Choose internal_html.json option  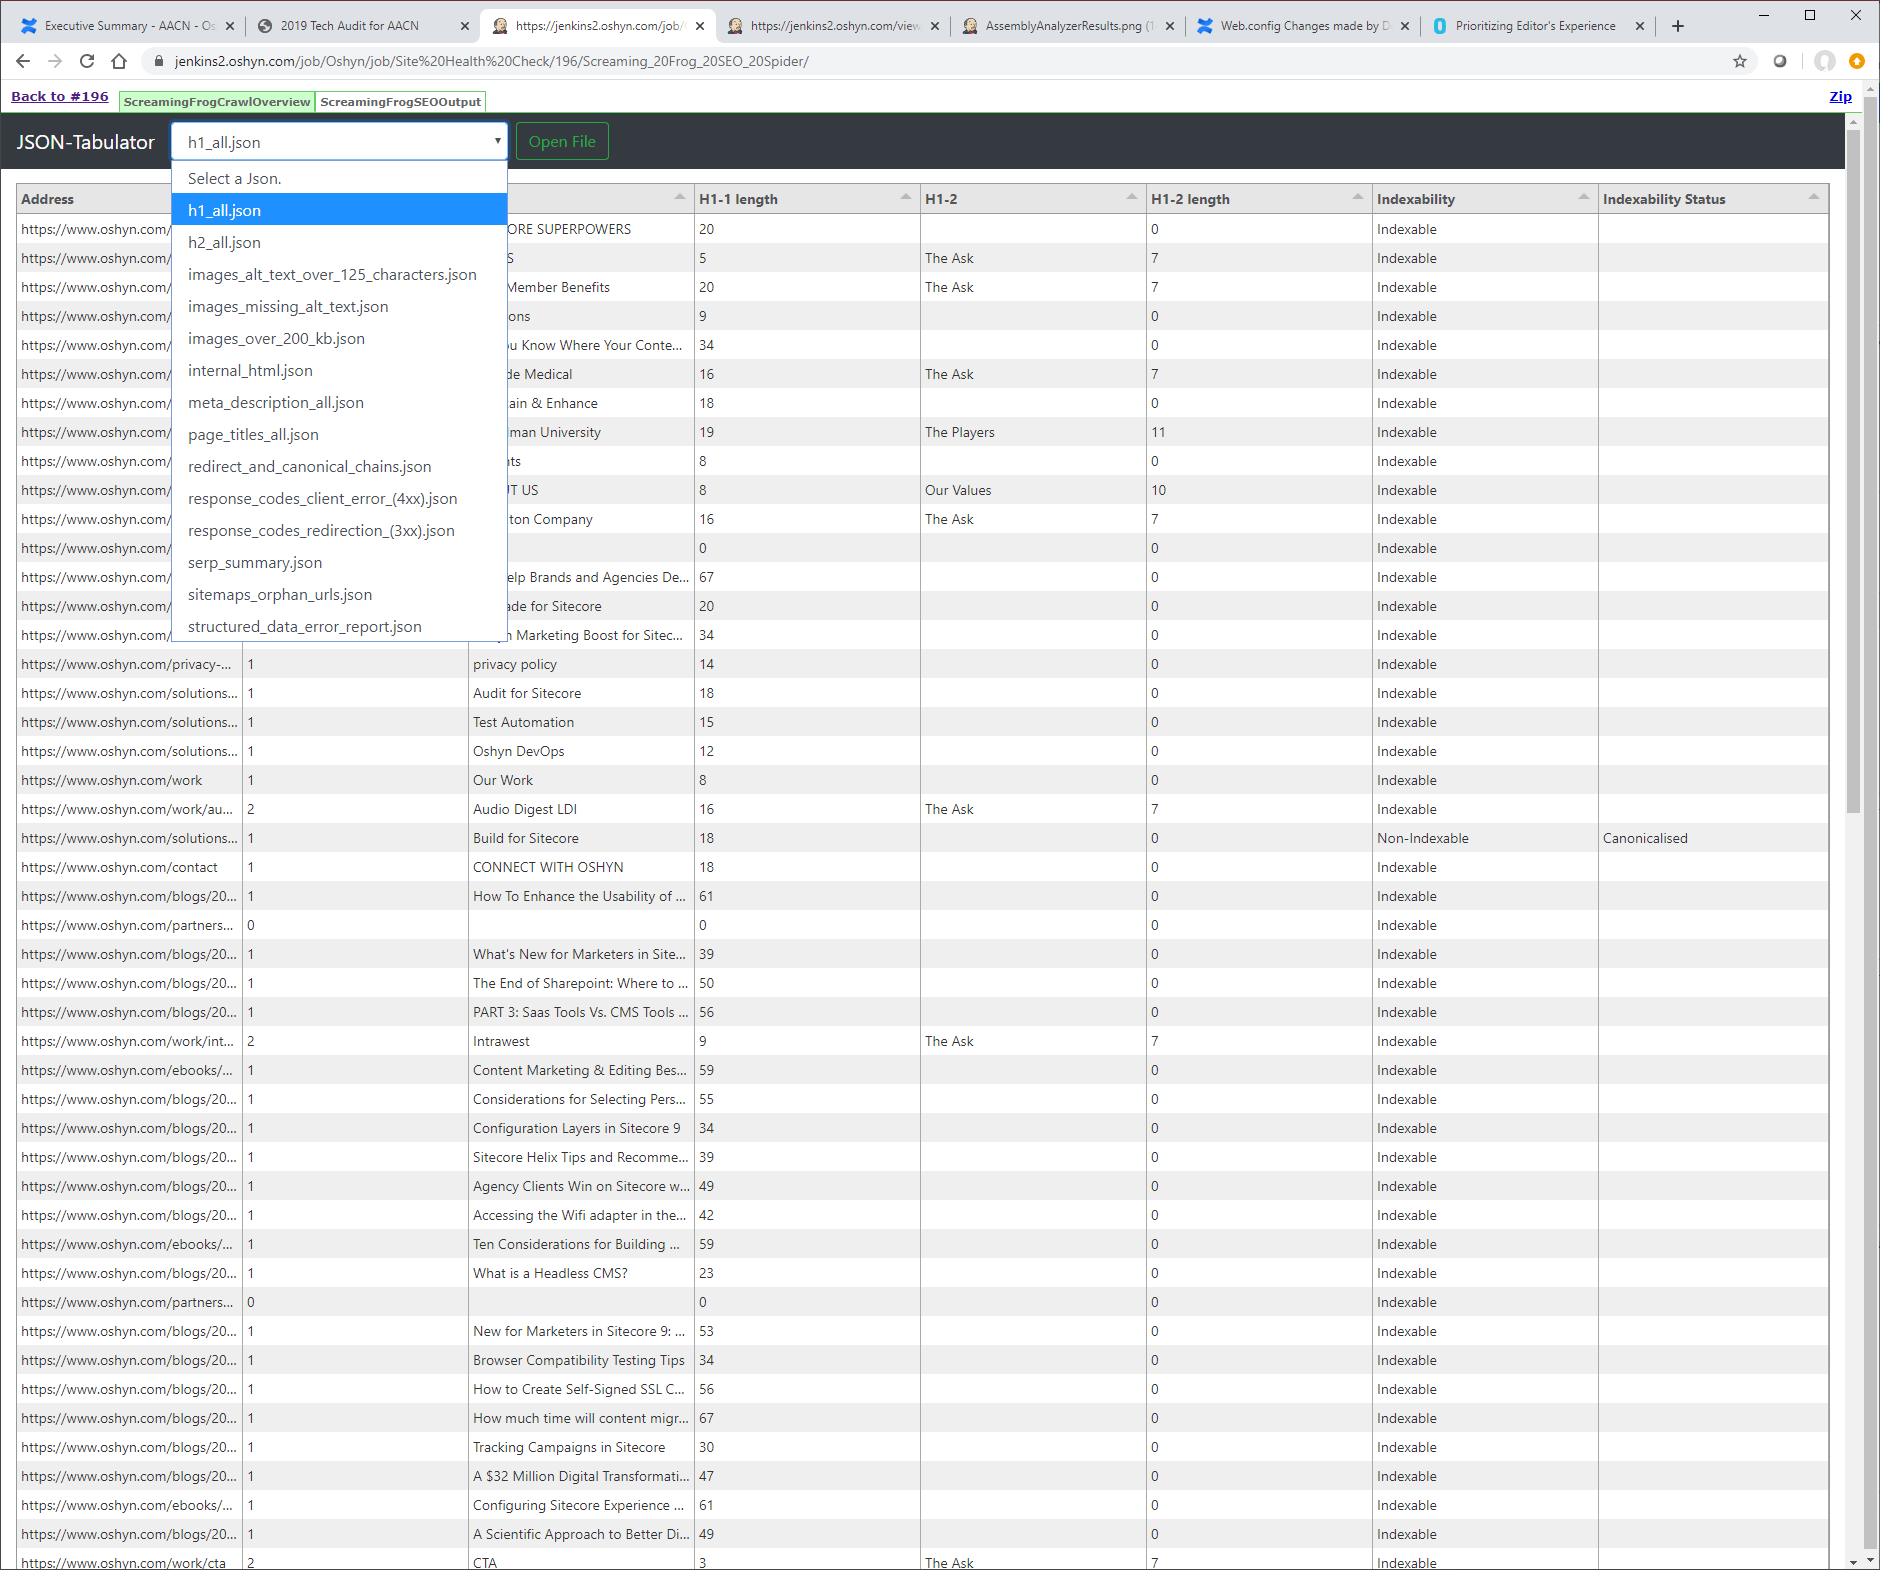(339, 370)
